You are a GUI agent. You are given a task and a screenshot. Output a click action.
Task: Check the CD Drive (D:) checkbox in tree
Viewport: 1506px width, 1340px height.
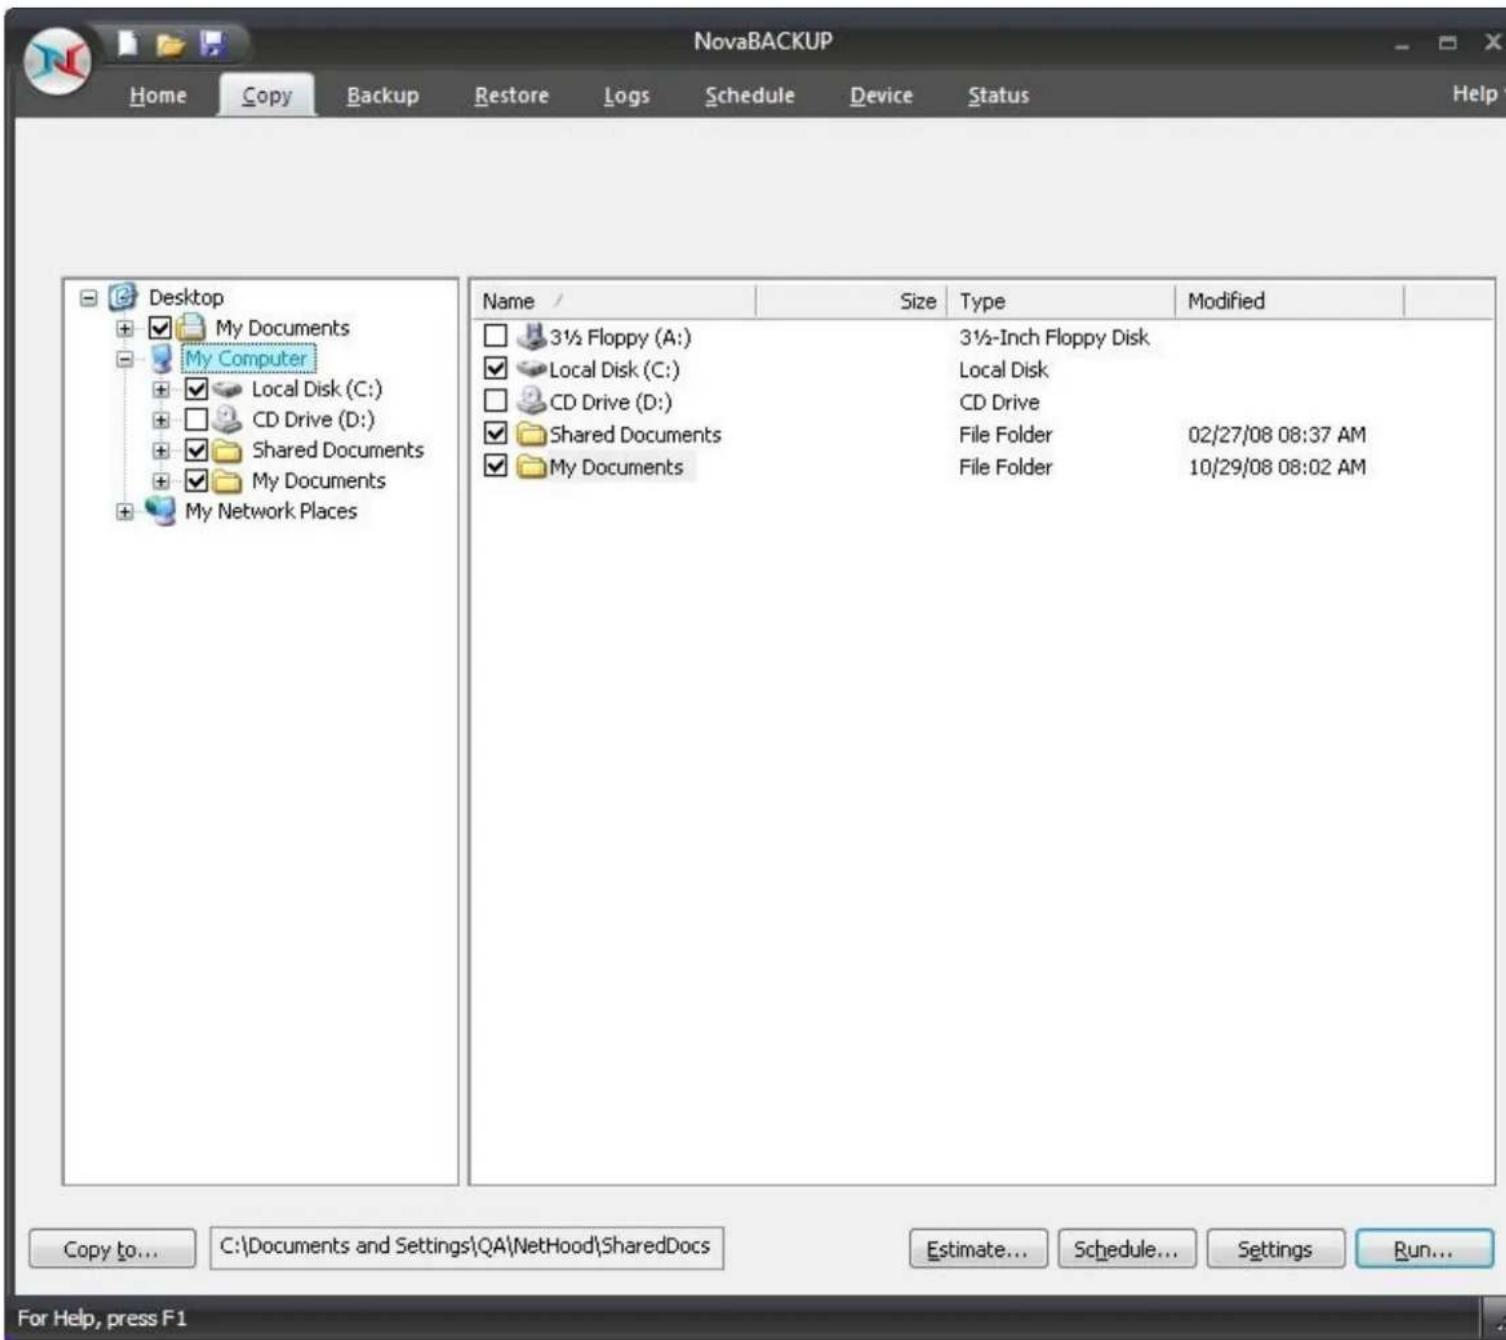(x=197, y=419)
